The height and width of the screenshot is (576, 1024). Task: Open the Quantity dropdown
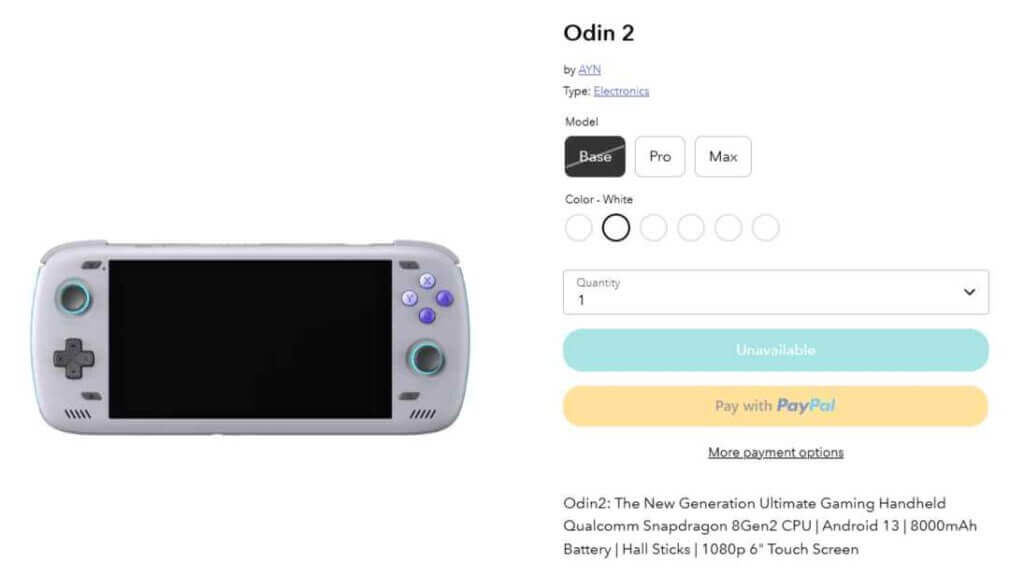(x=776, y=291)
